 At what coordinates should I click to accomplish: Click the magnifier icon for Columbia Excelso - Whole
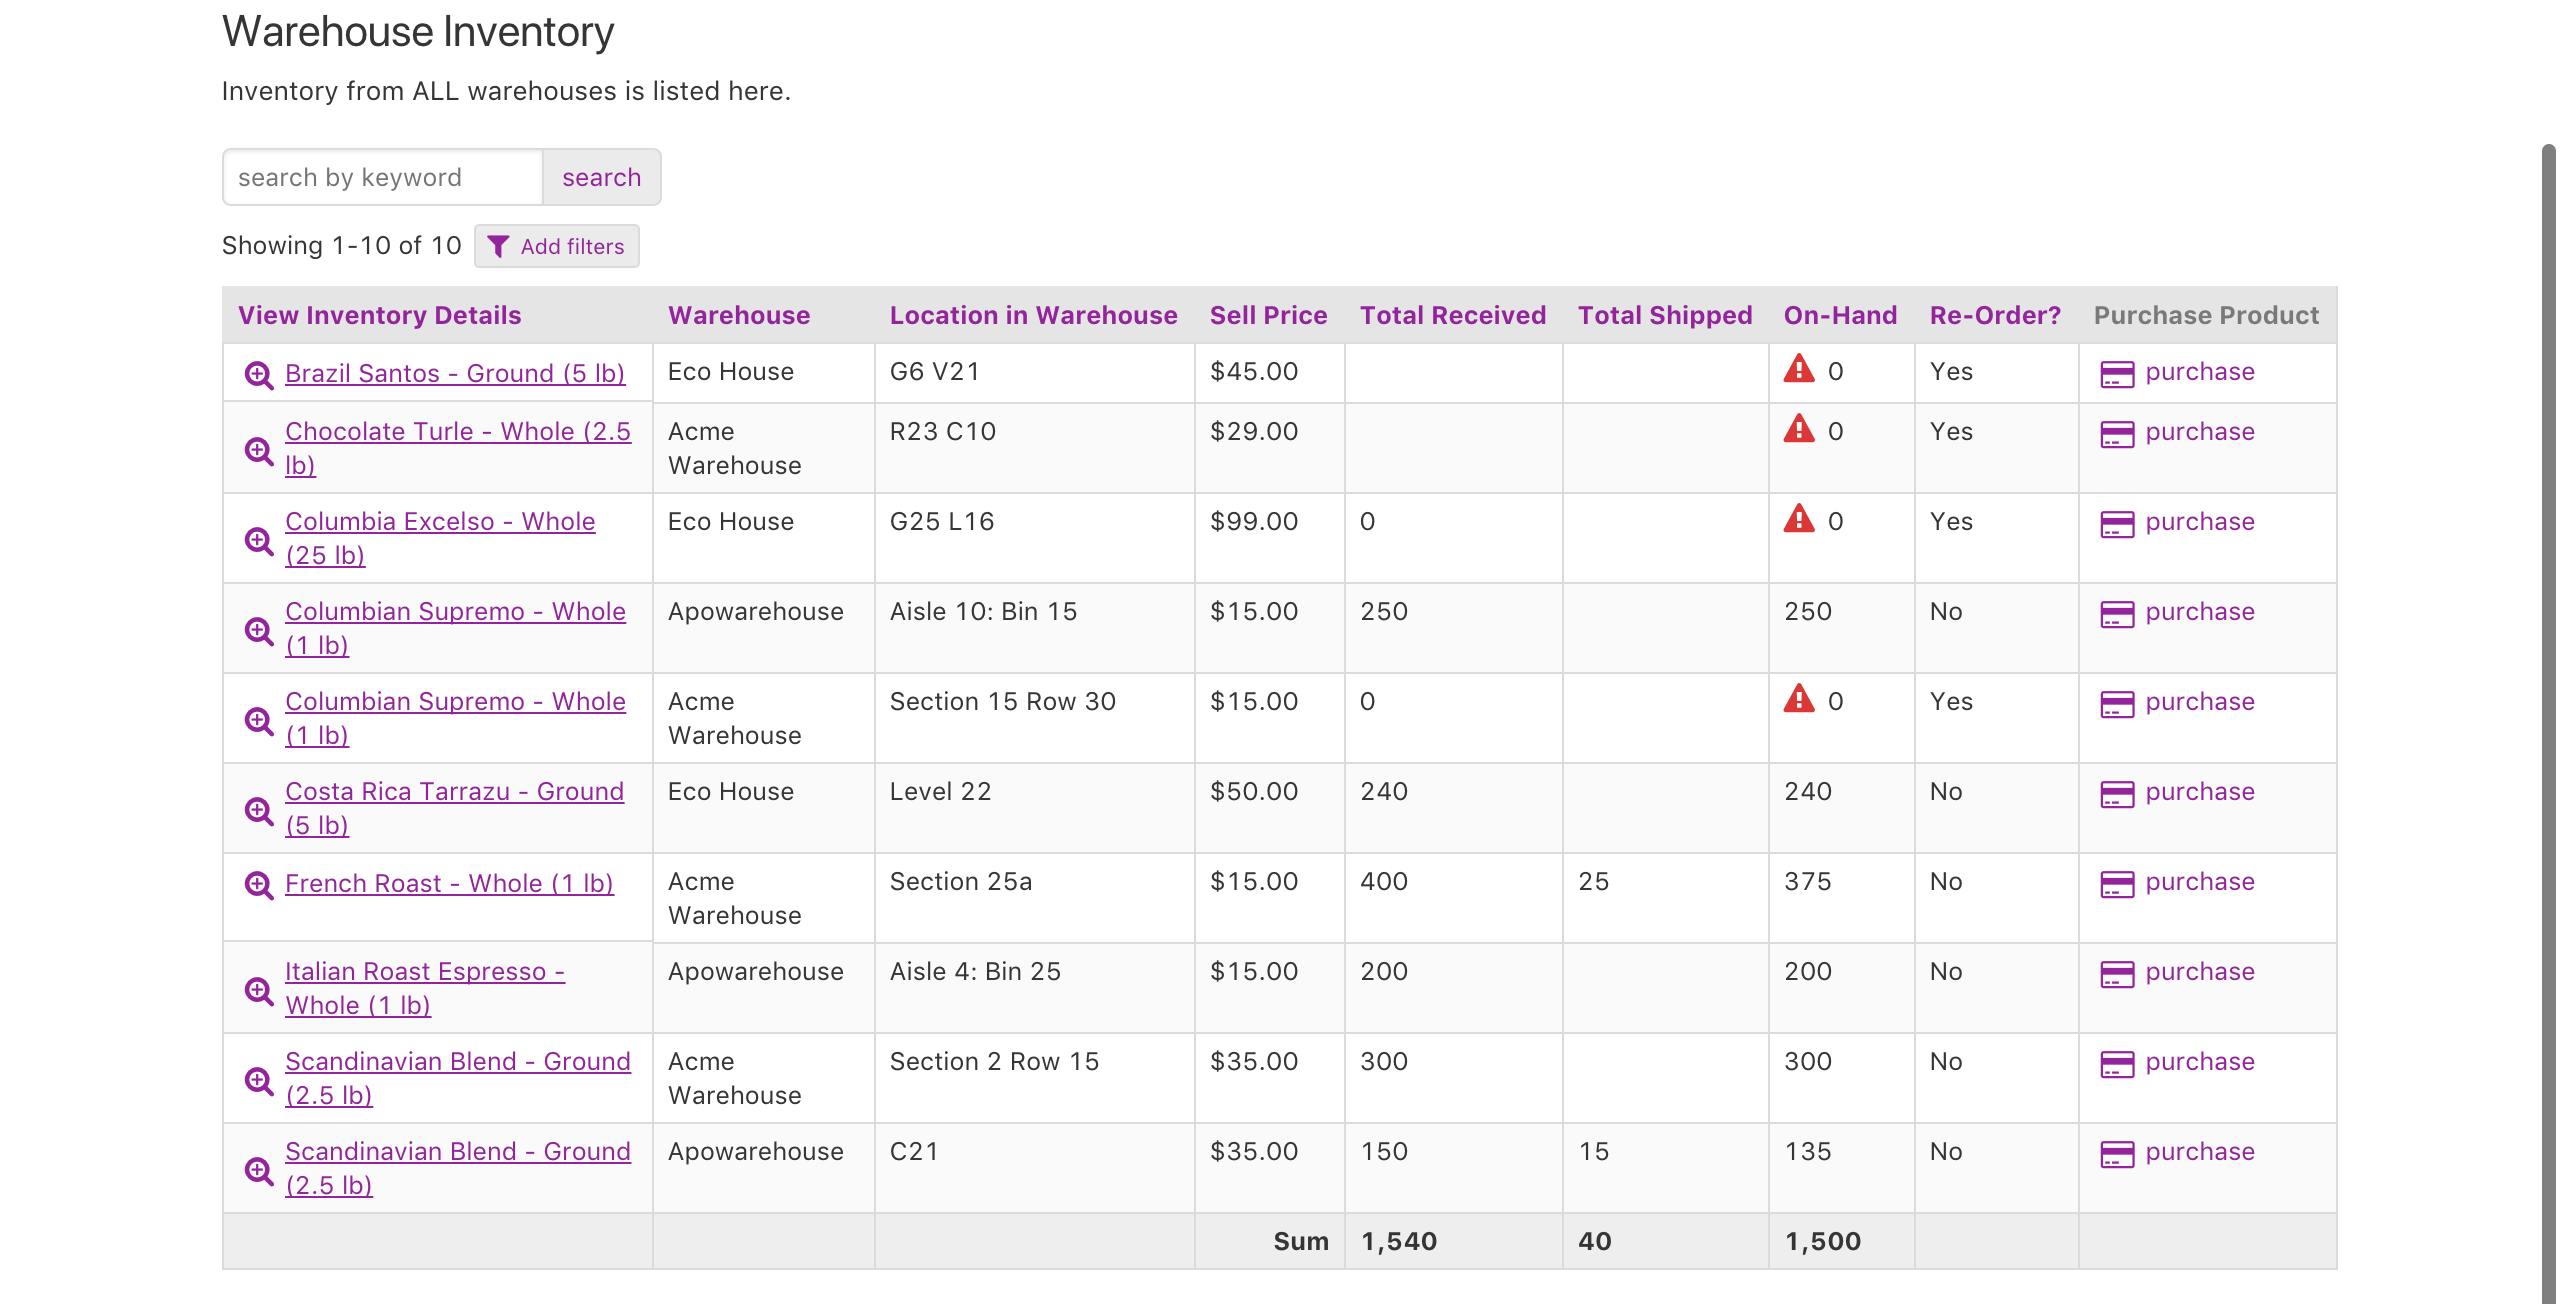point(259,540)
